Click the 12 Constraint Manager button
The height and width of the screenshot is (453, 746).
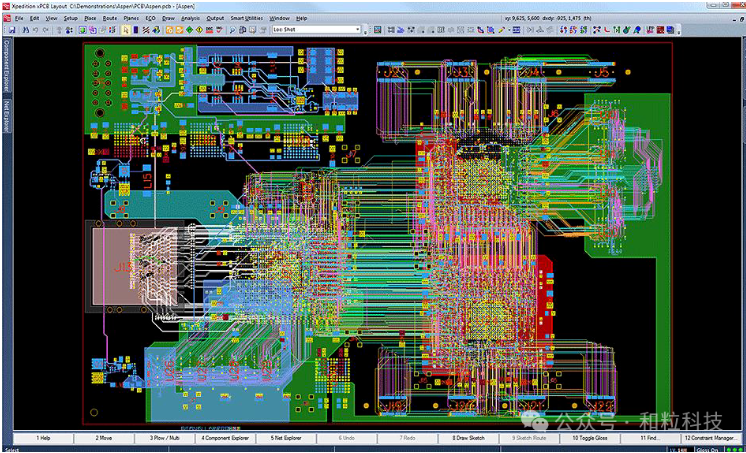pyautogui.click(x=712, y=438)
